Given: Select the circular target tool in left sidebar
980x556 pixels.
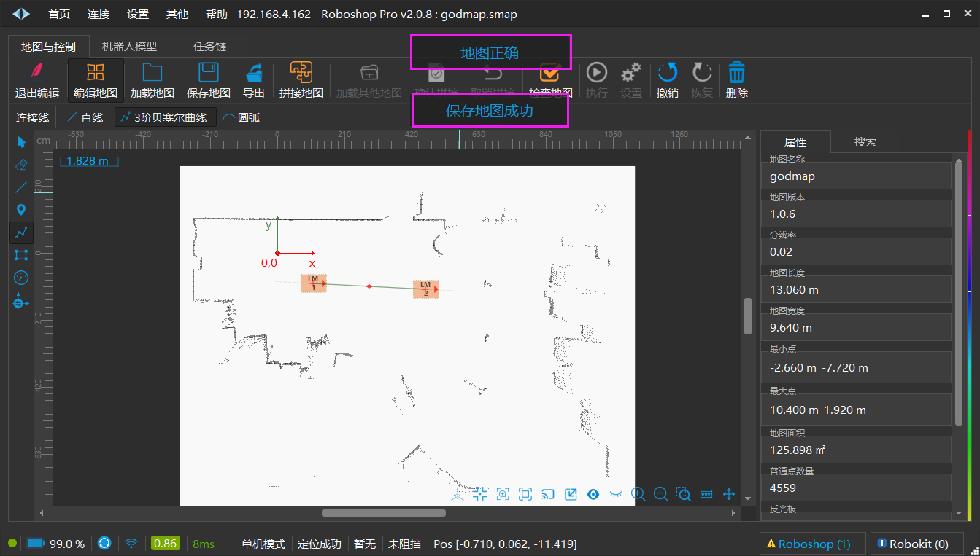Looking at the screenshot, I should [21, 277].
